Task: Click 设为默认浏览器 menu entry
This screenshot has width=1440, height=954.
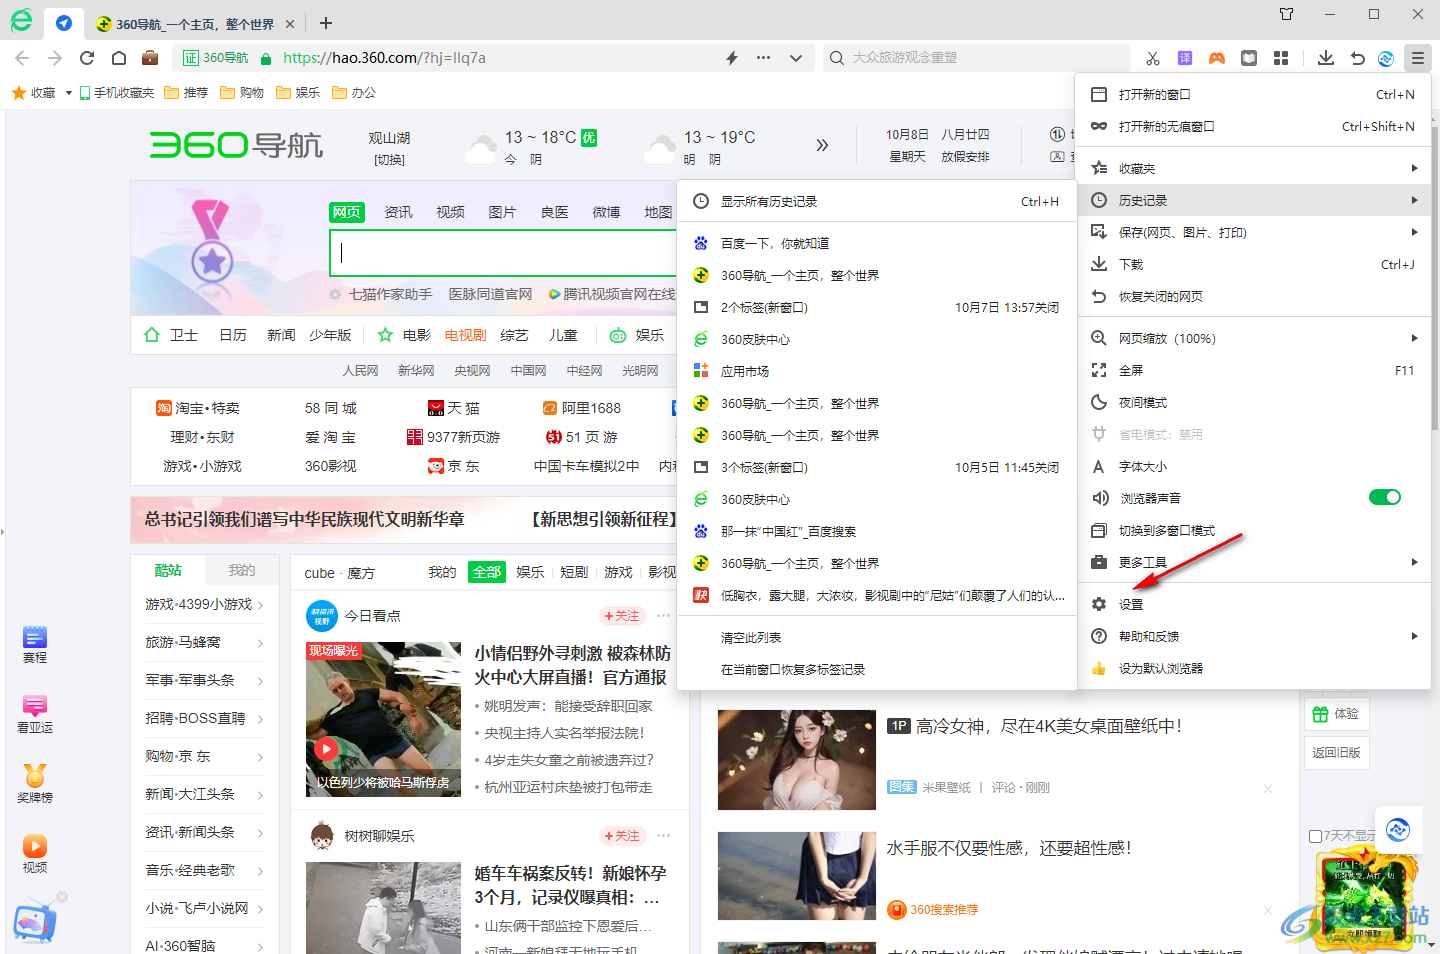Action: (x=1253, y=668)
